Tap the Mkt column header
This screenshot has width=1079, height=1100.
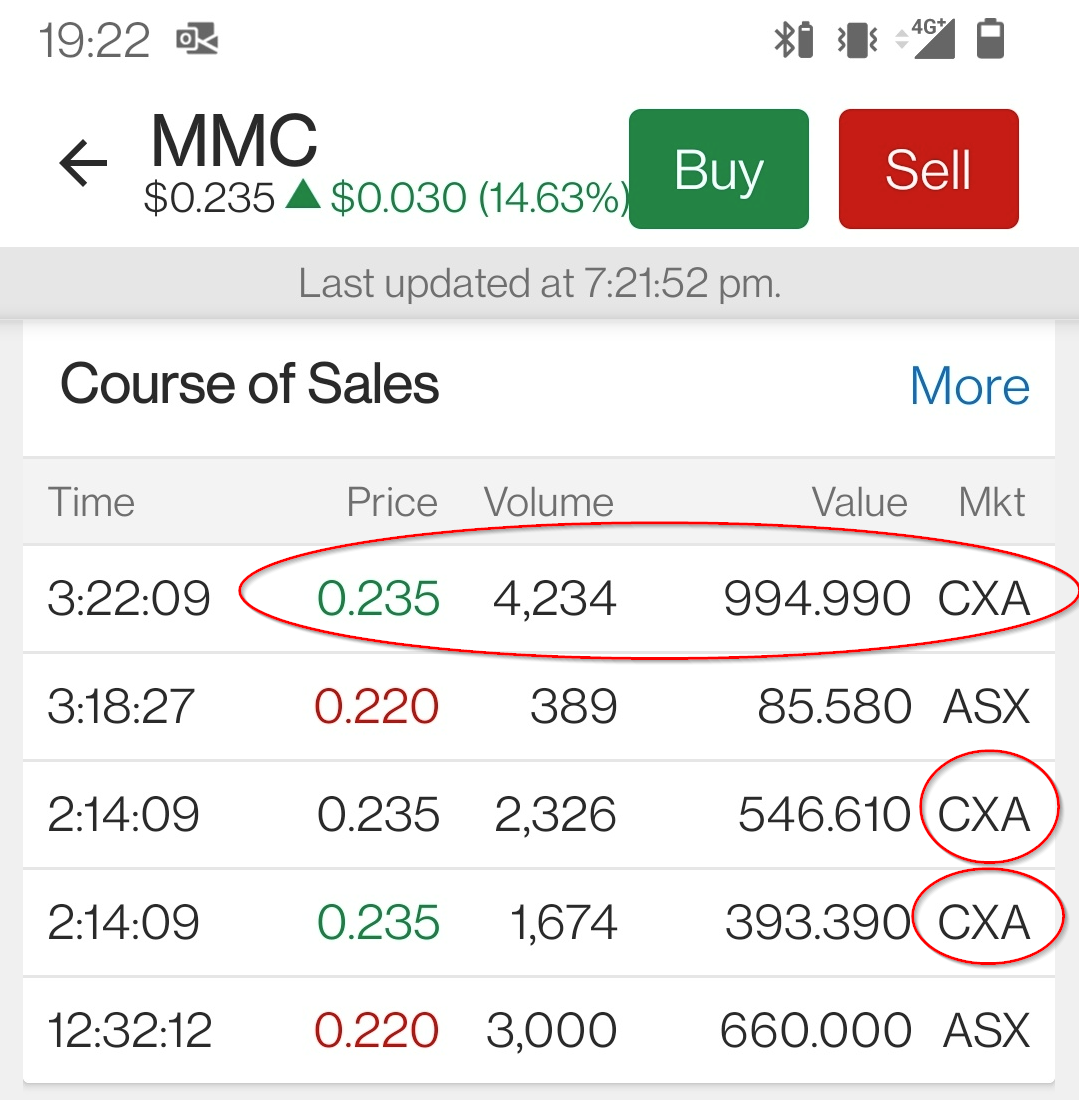pyautogui.click(x=992, y=502)
